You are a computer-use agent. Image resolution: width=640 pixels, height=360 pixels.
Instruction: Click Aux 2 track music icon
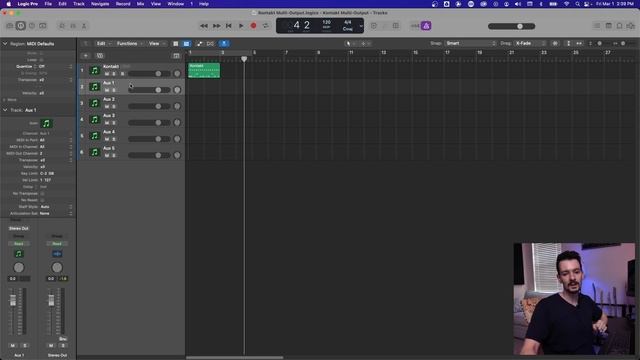point(95,103)
